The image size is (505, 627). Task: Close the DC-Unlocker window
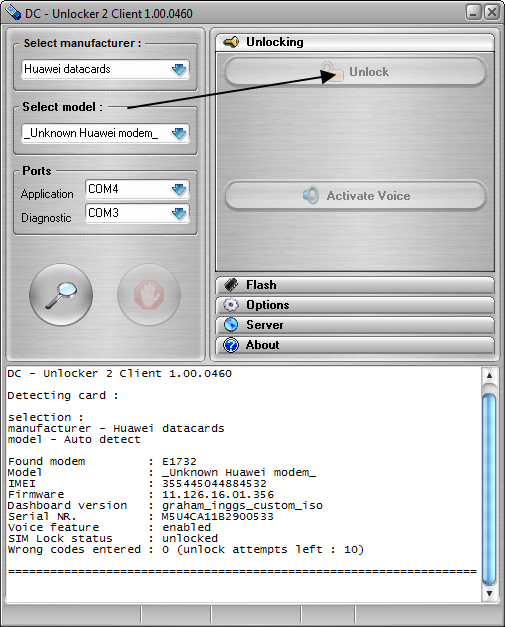pyautogui.click(x=492, y=12)
